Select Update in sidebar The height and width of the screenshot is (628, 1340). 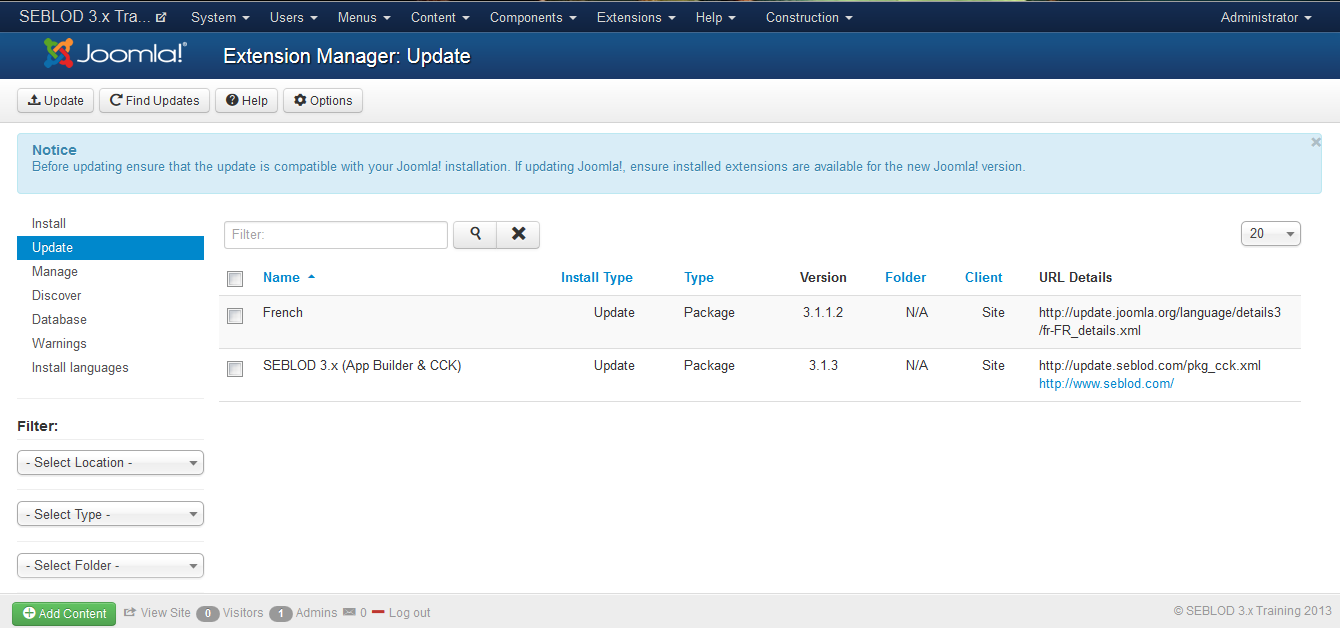110,247
